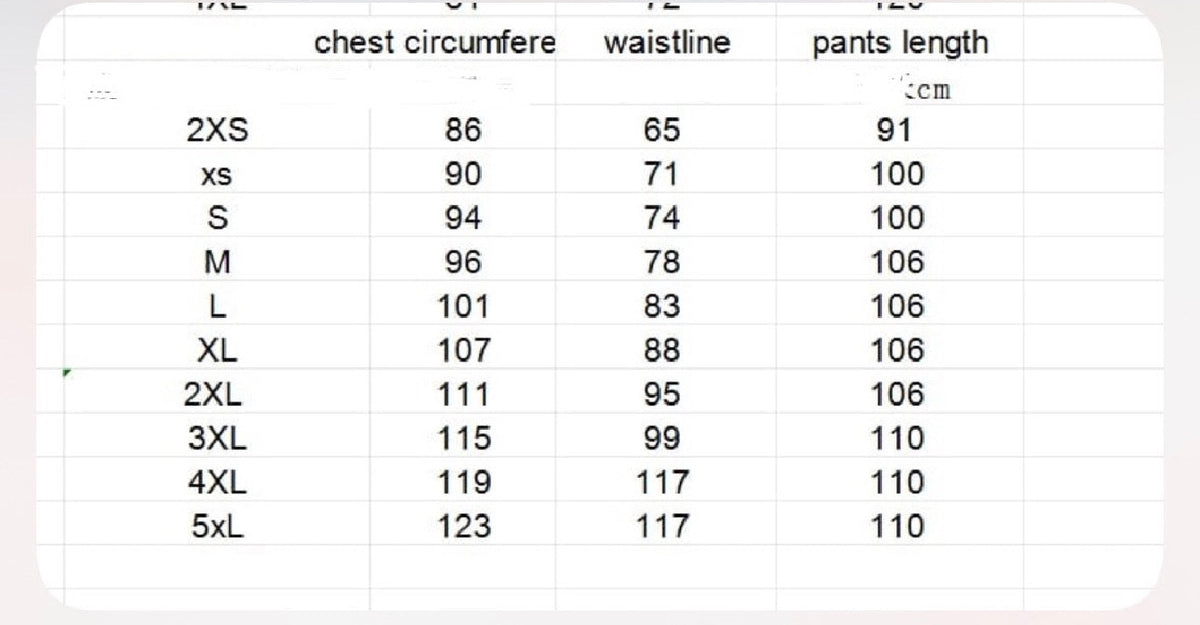This screenshot has width=1200, height=625.
Task: Select chest value 123 in 5xL row
Action: (x=465, y=526)
